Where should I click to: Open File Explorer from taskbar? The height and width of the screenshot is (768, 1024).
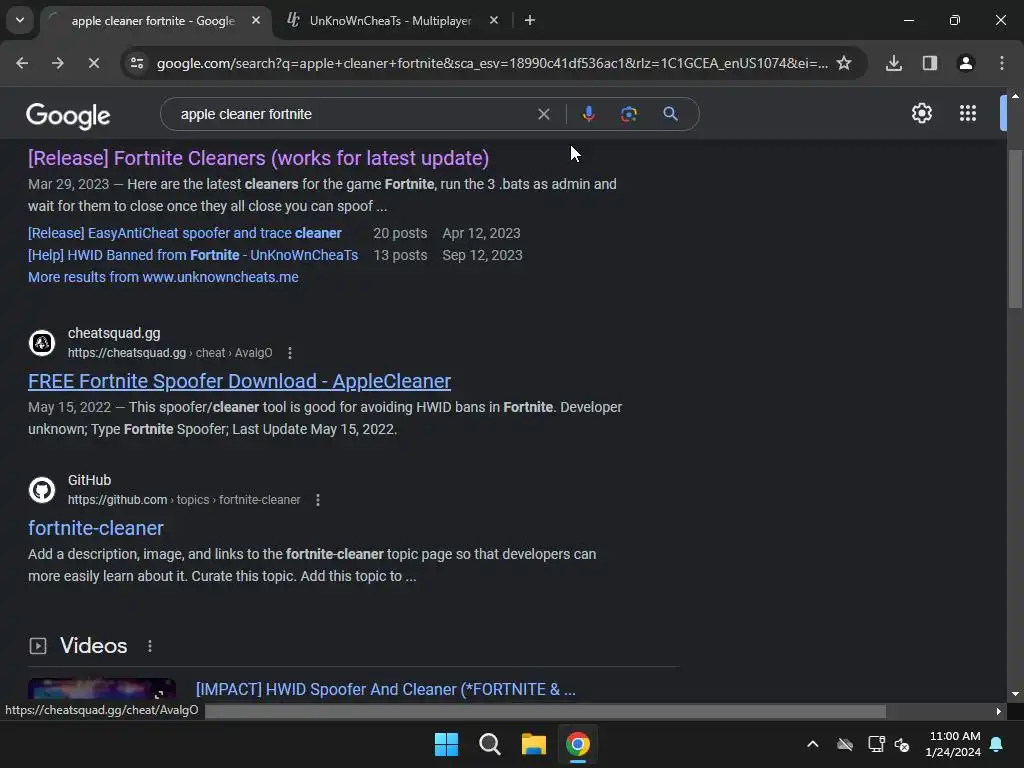click(x=534, y=744)
